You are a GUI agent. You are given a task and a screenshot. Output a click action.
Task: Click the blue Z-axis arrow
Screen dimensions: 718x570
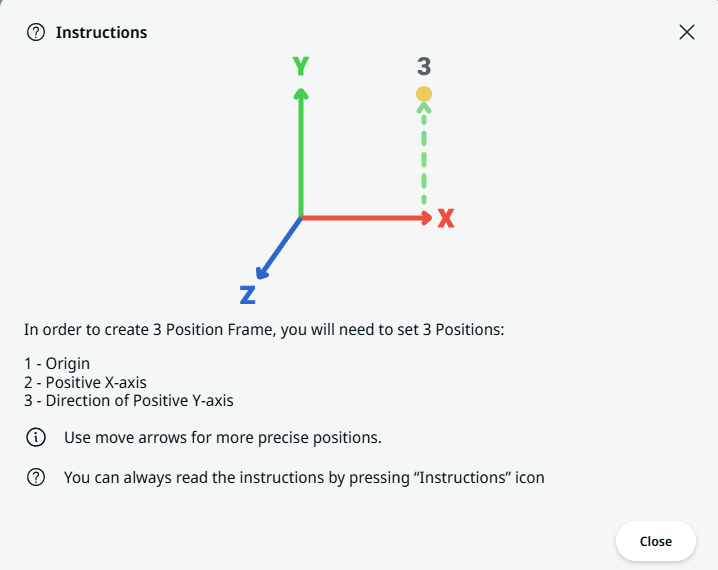279,250
